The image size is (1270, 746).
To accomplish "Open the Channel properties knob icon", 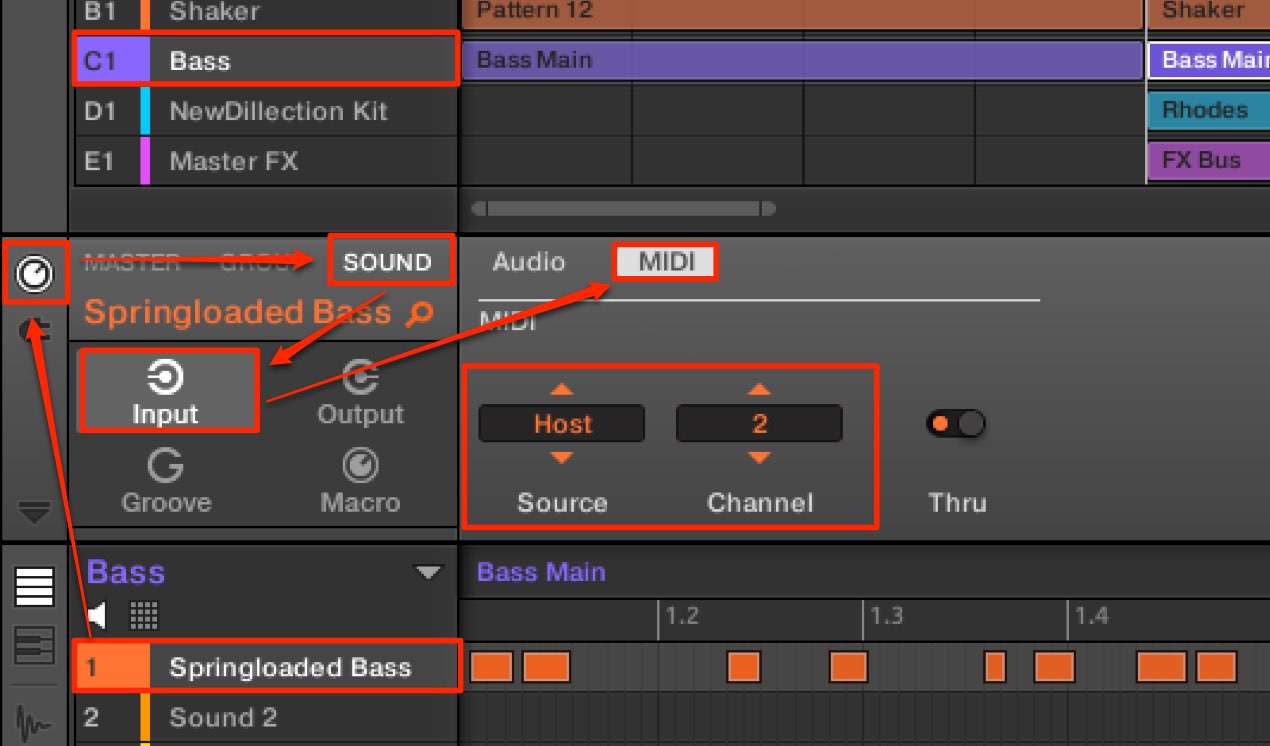I will coord(34,272).
